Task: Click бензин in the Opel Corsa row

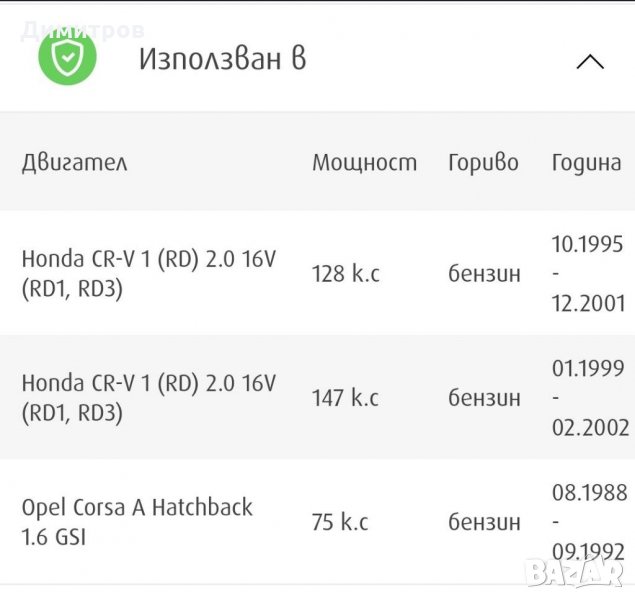Action: coord(484,521)
